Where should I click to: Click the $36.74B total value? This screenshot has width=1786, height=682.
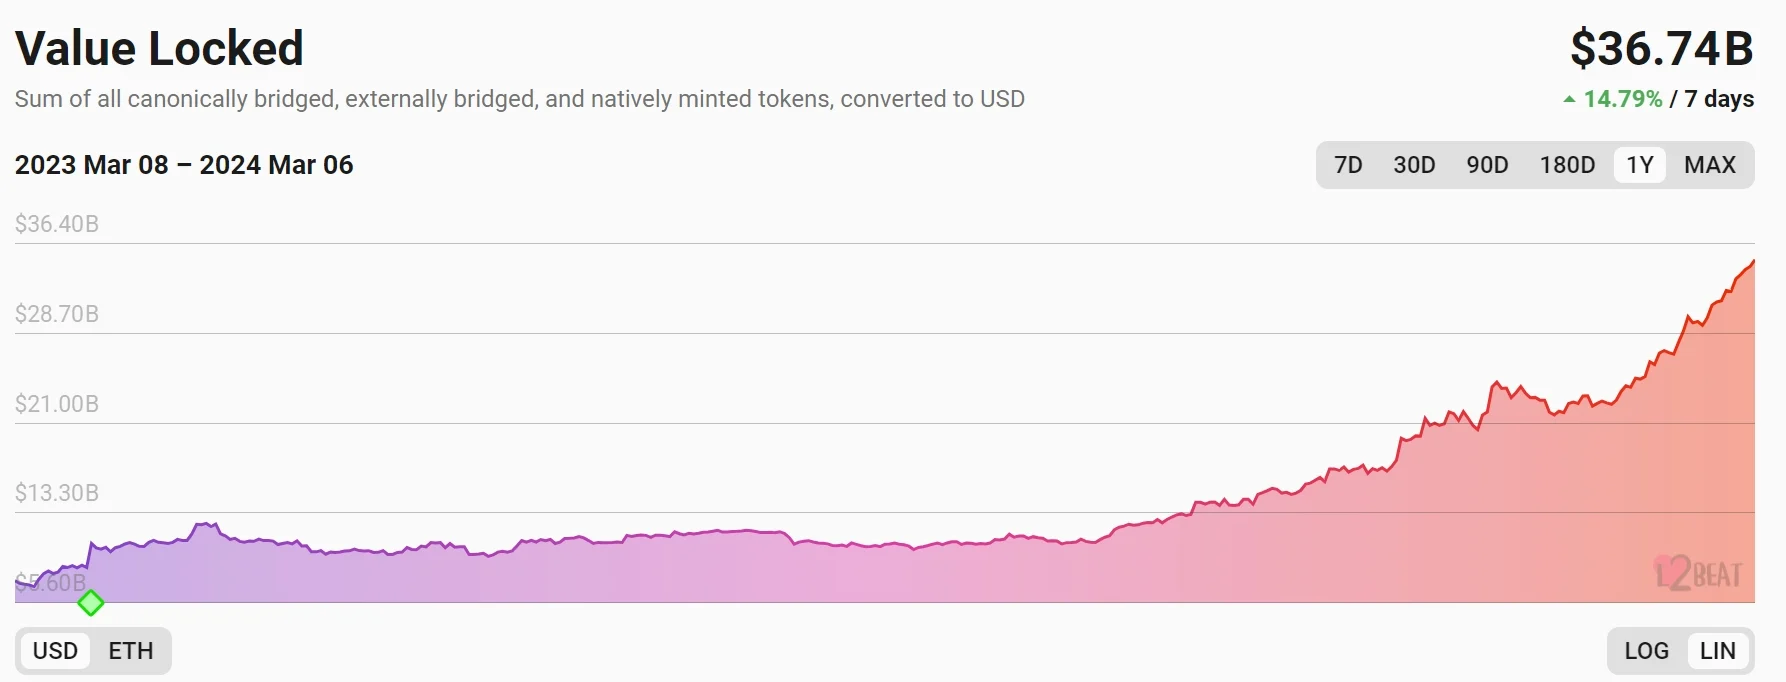coord(1661,48)
